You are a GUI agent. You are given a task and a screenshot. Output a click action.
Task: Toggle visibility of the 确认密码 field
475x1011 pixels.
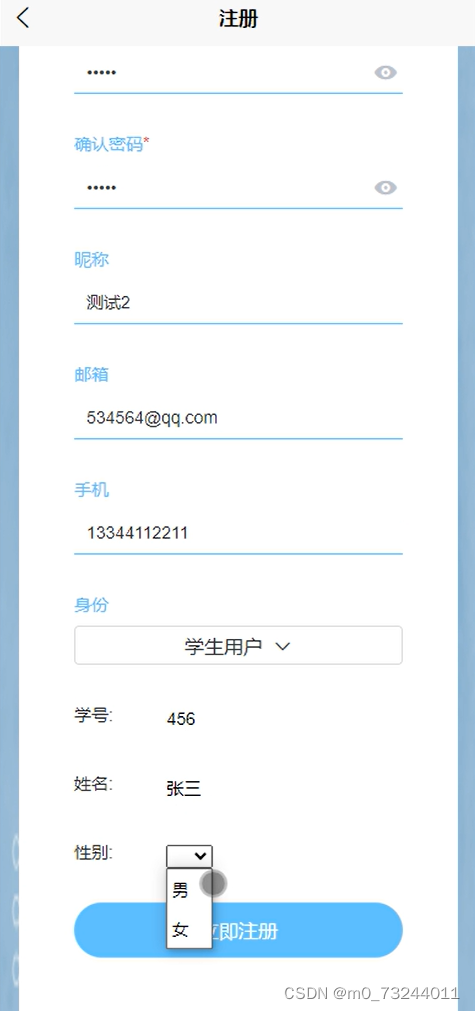click(x=385, y=188)
